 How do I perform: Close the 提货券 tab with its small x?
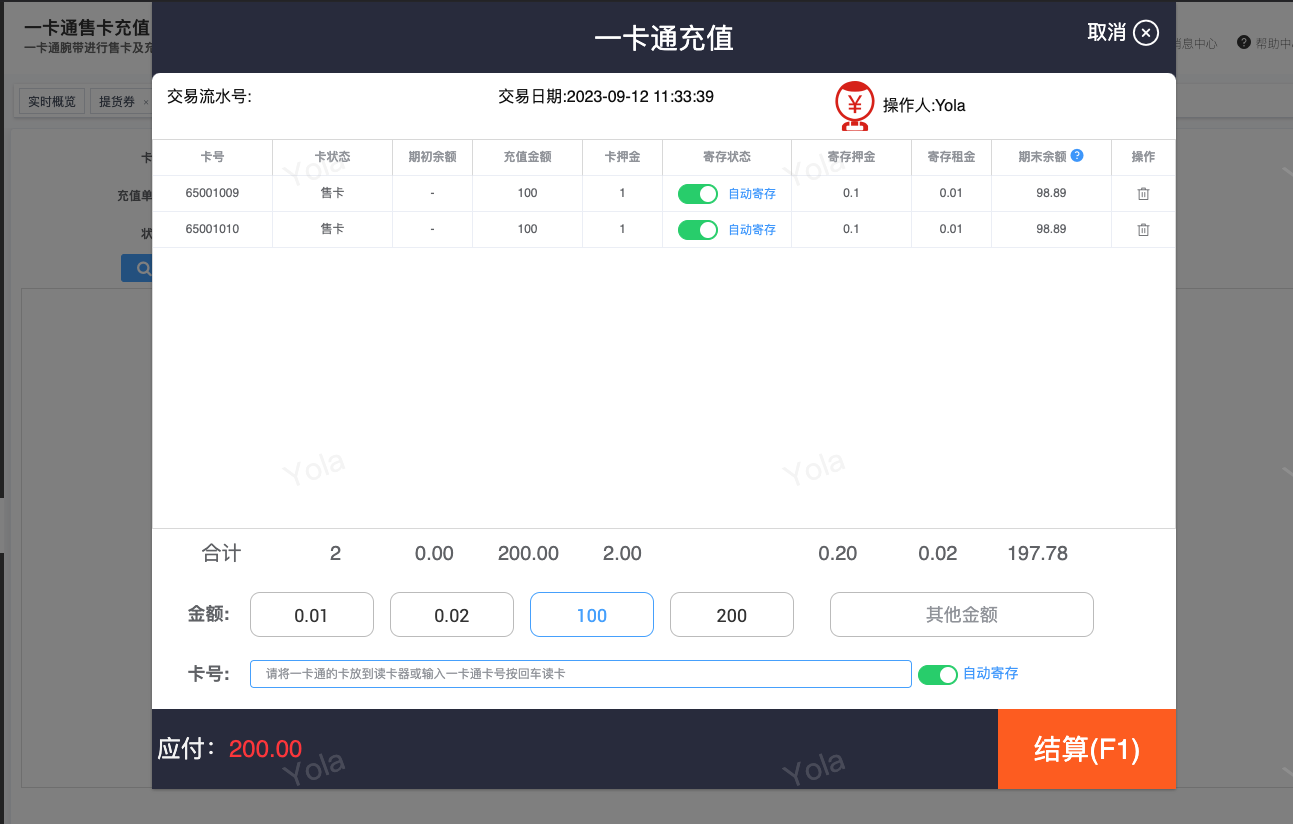click(x=146, y=102)
